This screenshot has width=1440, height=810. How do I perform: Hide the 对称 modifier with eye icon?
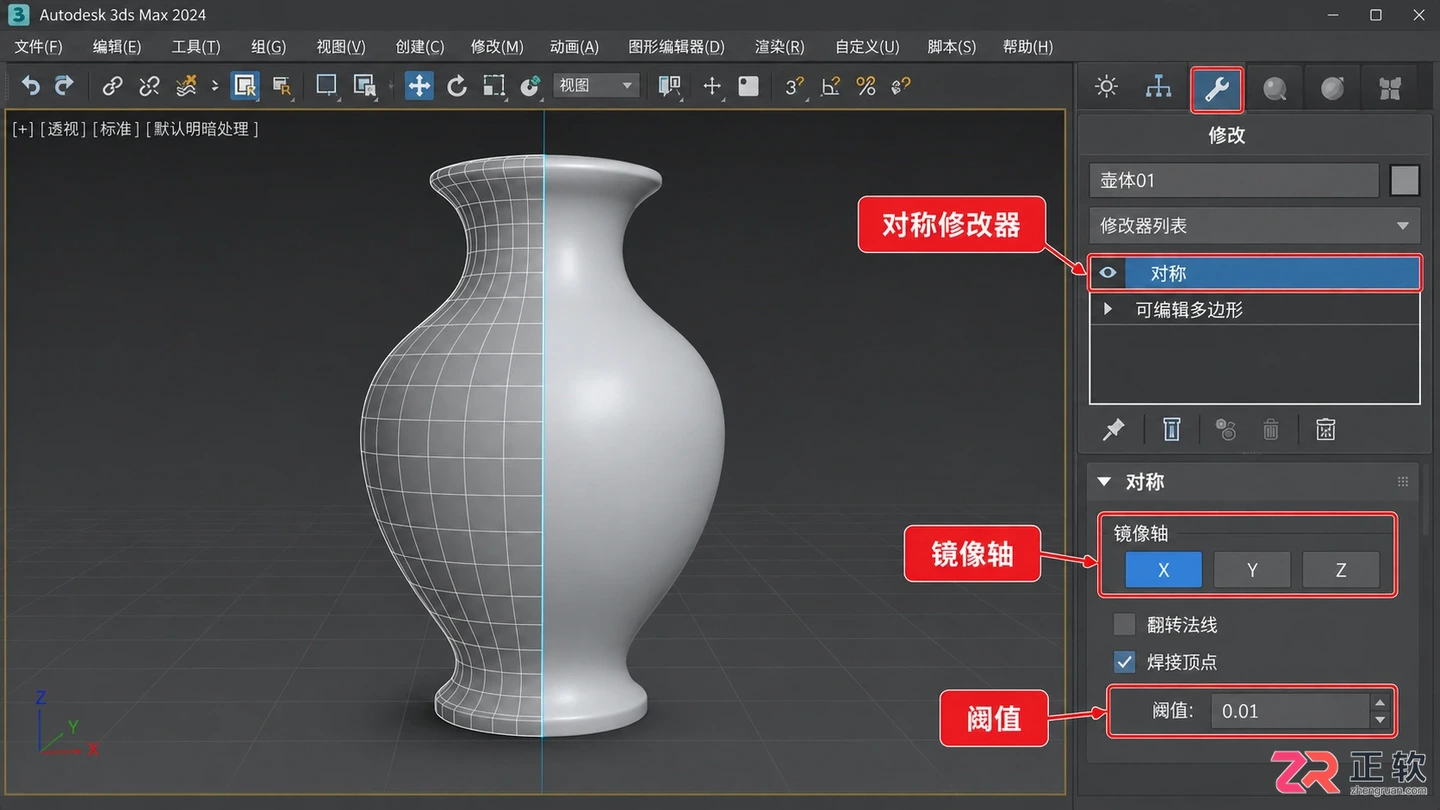click(x=1108, y=273)
